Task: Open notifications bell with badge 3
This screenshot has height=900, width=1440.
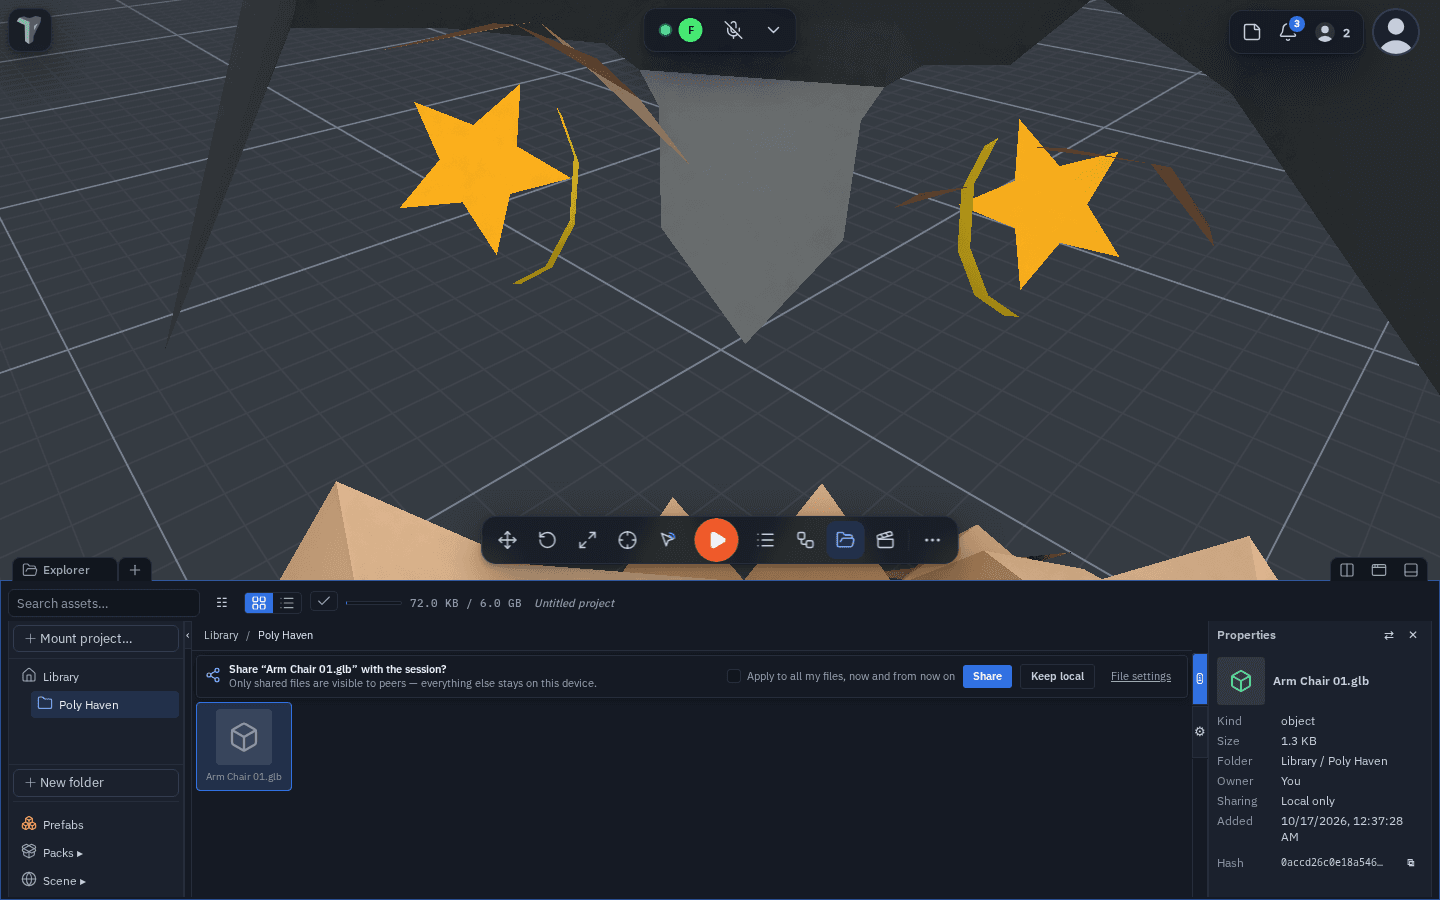Action: point(1288,32)
